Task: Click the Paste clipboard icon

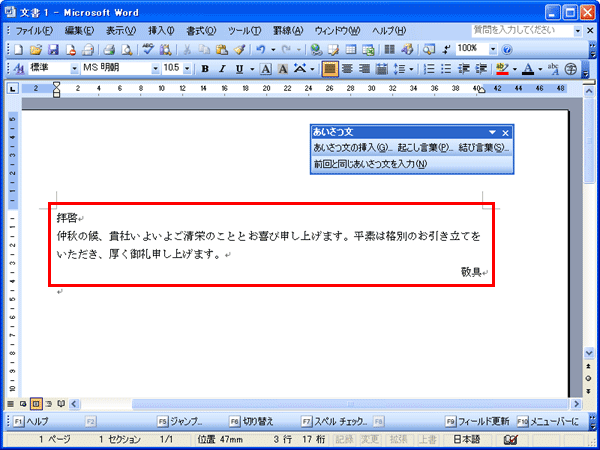Action: click(x=222, y=49)
